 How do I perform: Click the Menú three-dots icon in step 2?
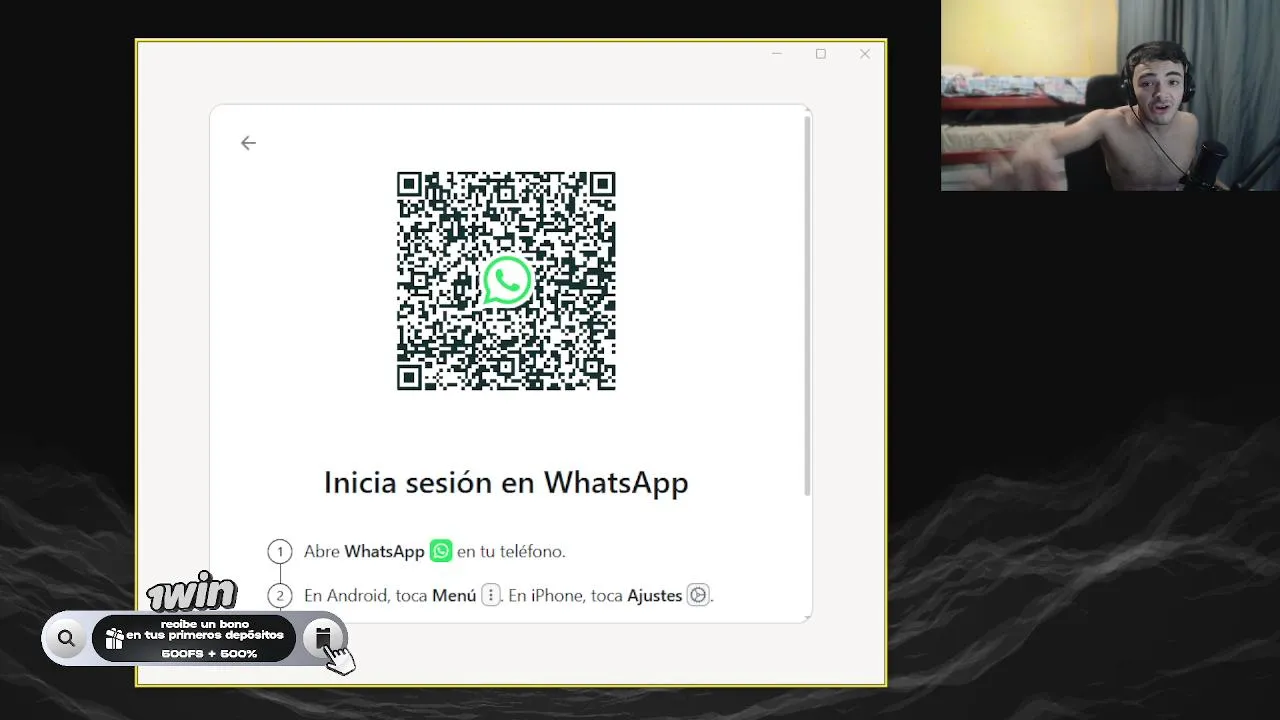click(490, 595)
